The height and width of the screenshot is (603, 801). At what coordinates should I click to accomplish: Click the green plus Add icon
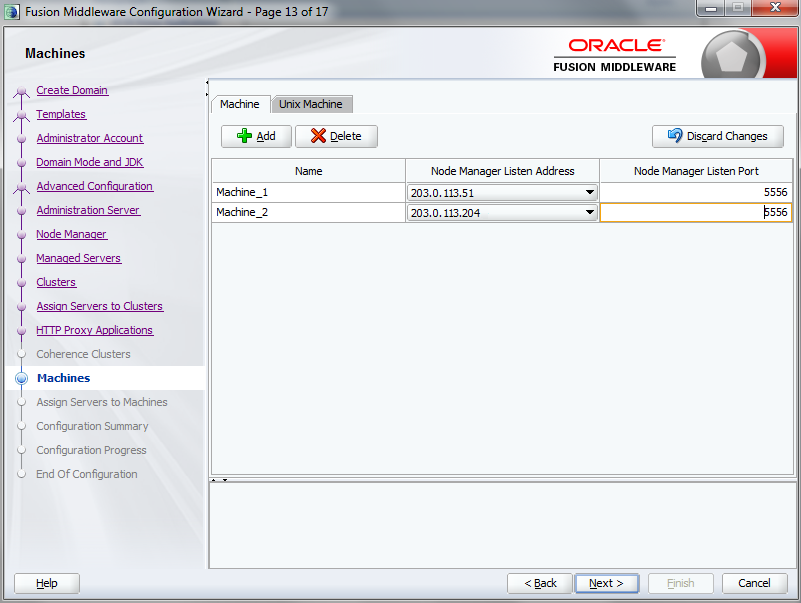(245, 136)
